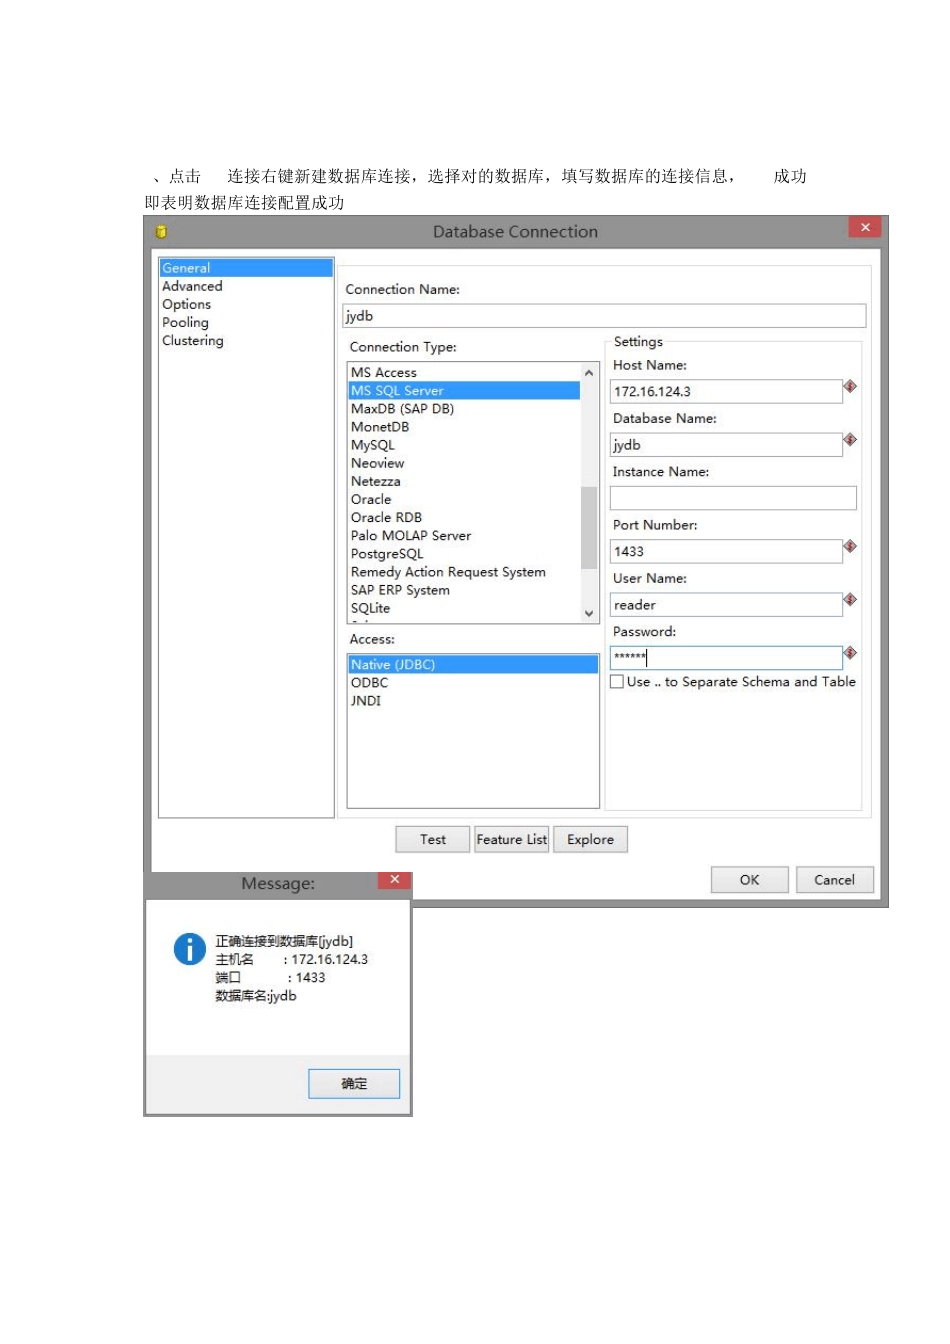Click the variable icon beside Host Name field
Viewport: 950px width, 1344px height.
(850, 386)
